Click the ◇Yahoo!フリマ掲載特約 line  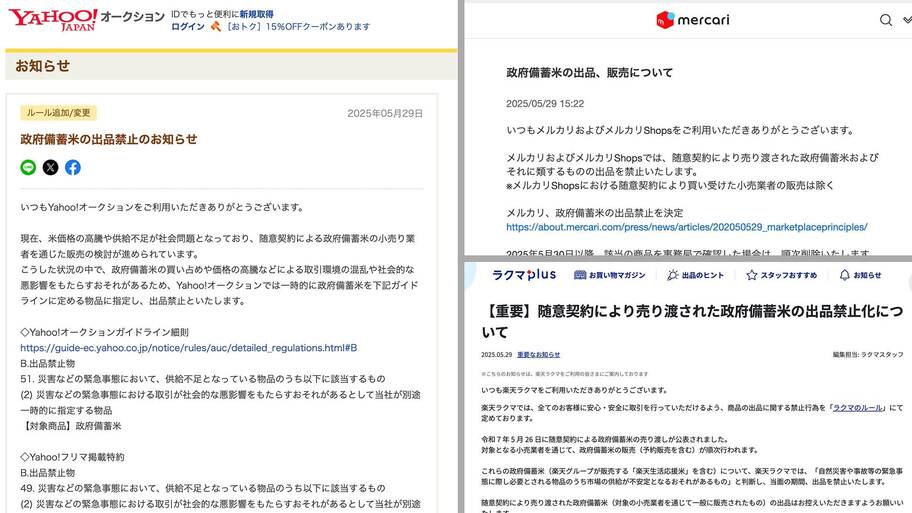tap(72, 457)
